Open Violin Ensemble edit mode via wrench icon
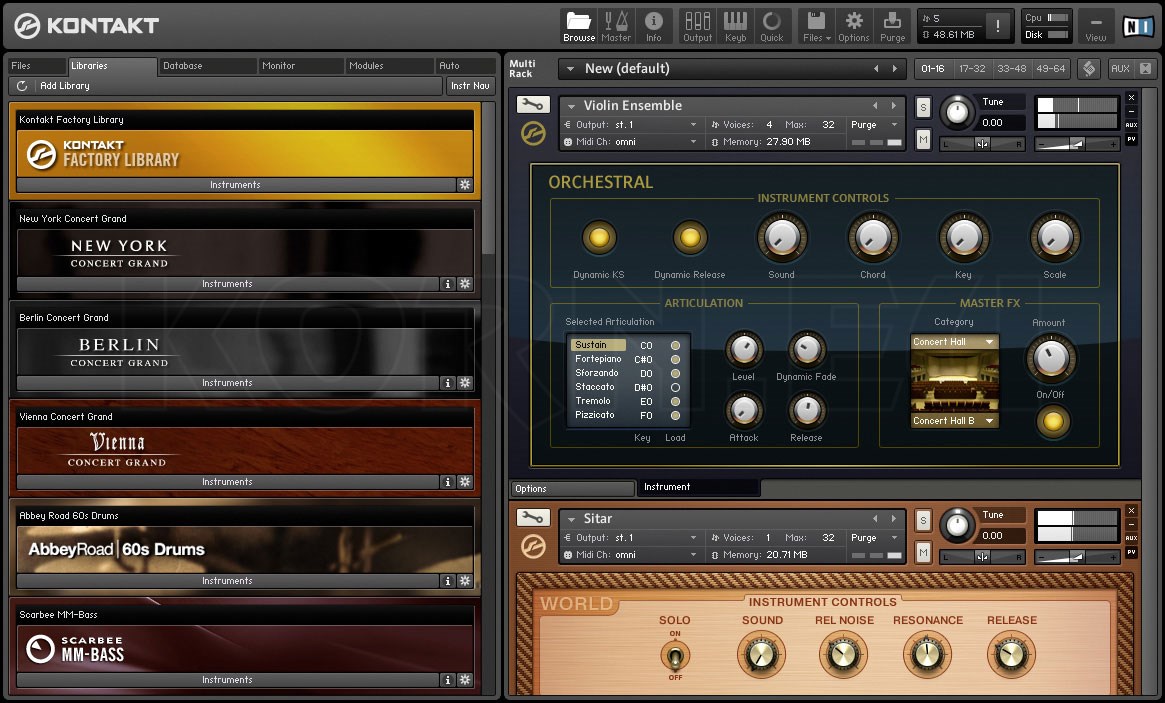 tap(533, 103)
